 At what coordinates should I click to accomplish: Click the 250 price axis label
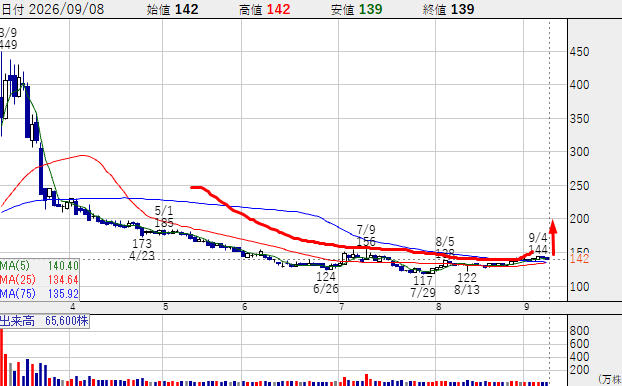point(580,186)
